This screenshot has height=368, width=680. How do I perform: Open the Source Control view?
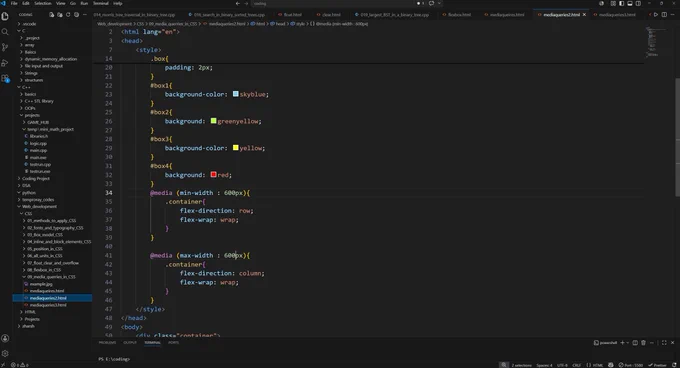pos(5,47)
